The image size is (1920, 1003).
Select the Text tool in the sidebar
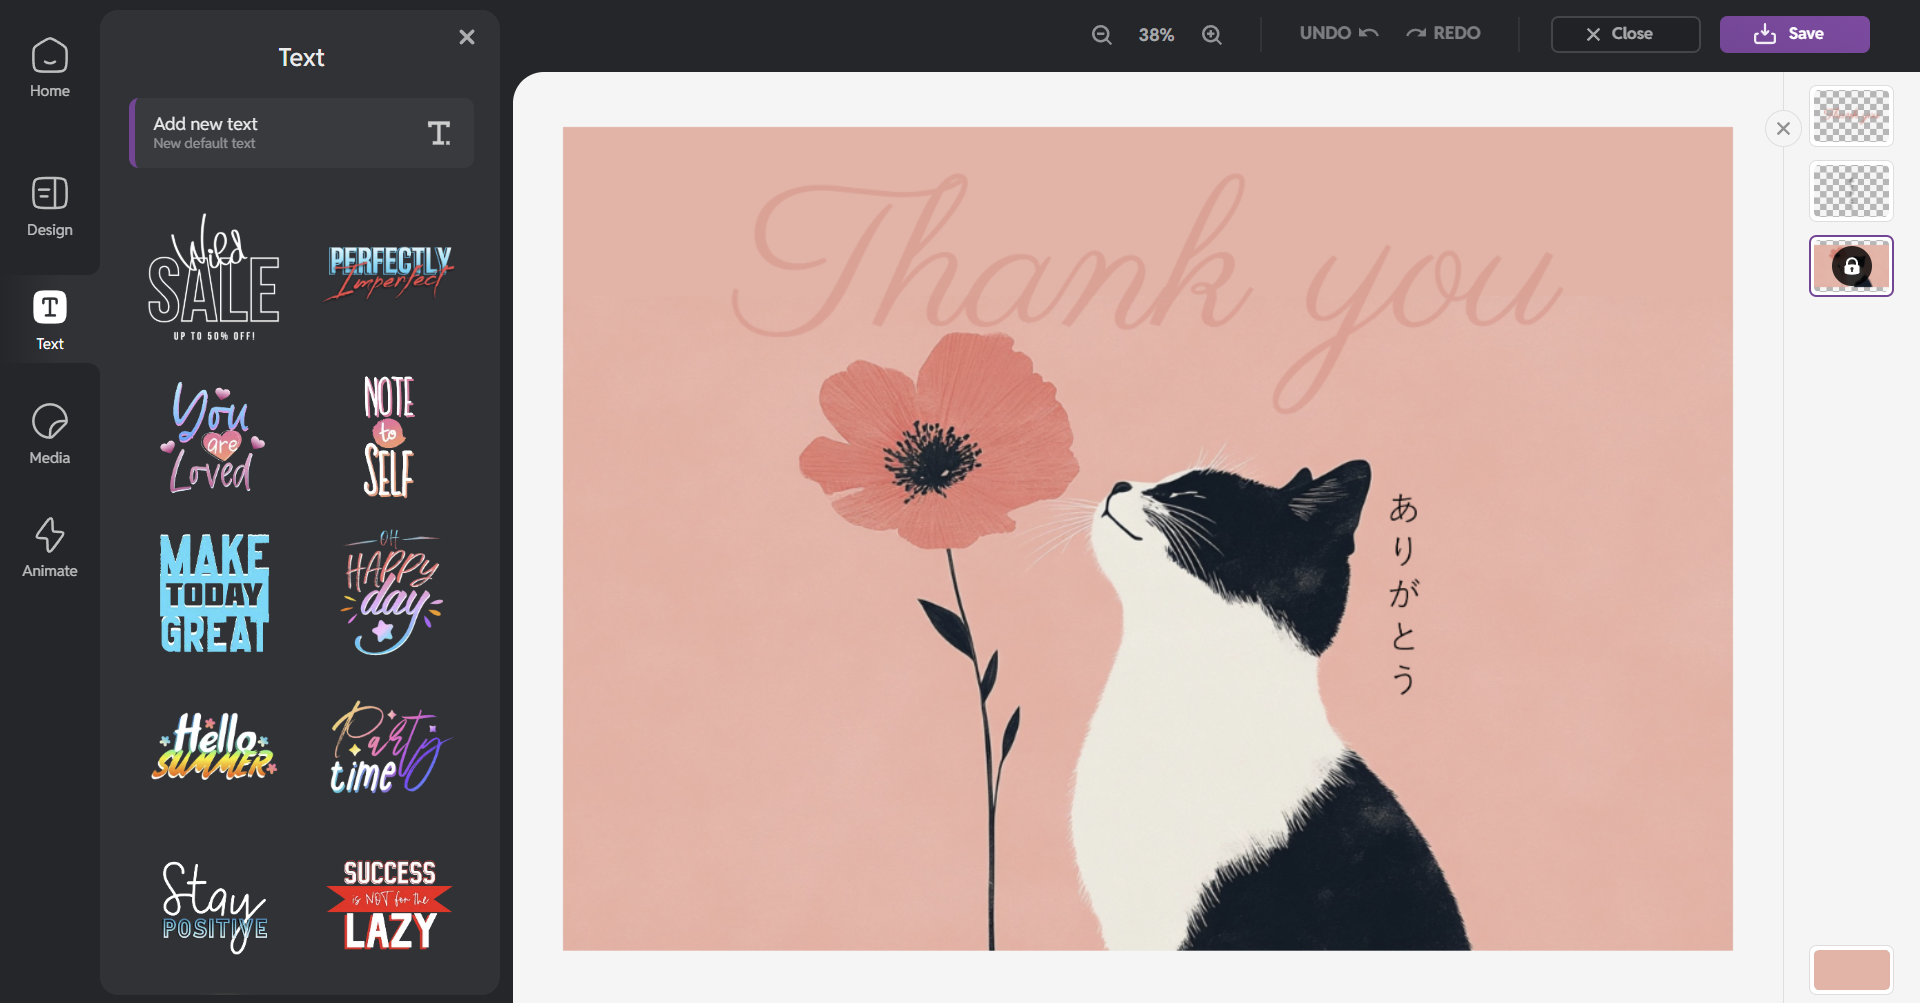point(49,320)
